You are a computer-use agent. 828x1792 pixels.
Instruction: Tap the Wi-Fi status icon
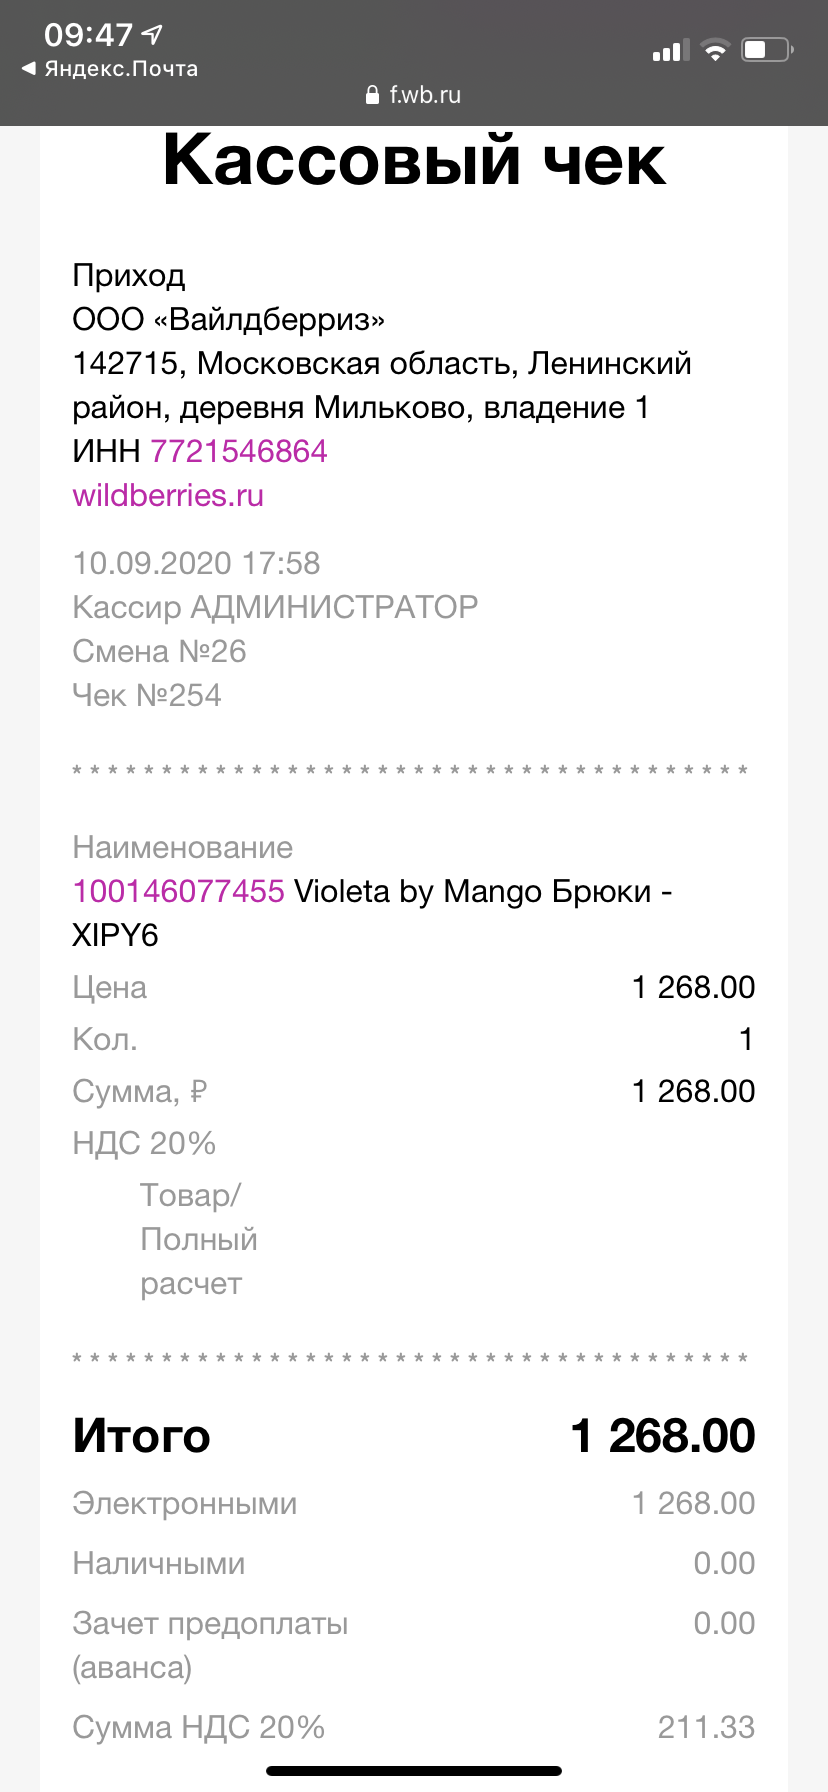716,50
